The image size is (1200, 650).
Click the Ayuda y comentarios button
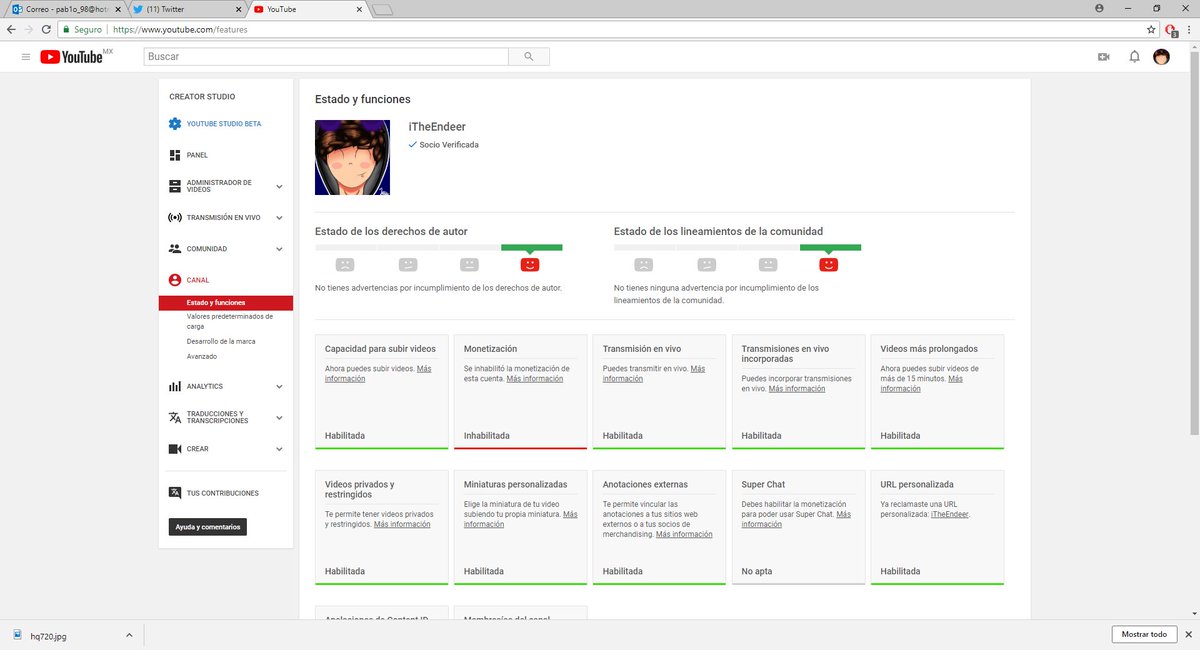(x=207, y=527)
